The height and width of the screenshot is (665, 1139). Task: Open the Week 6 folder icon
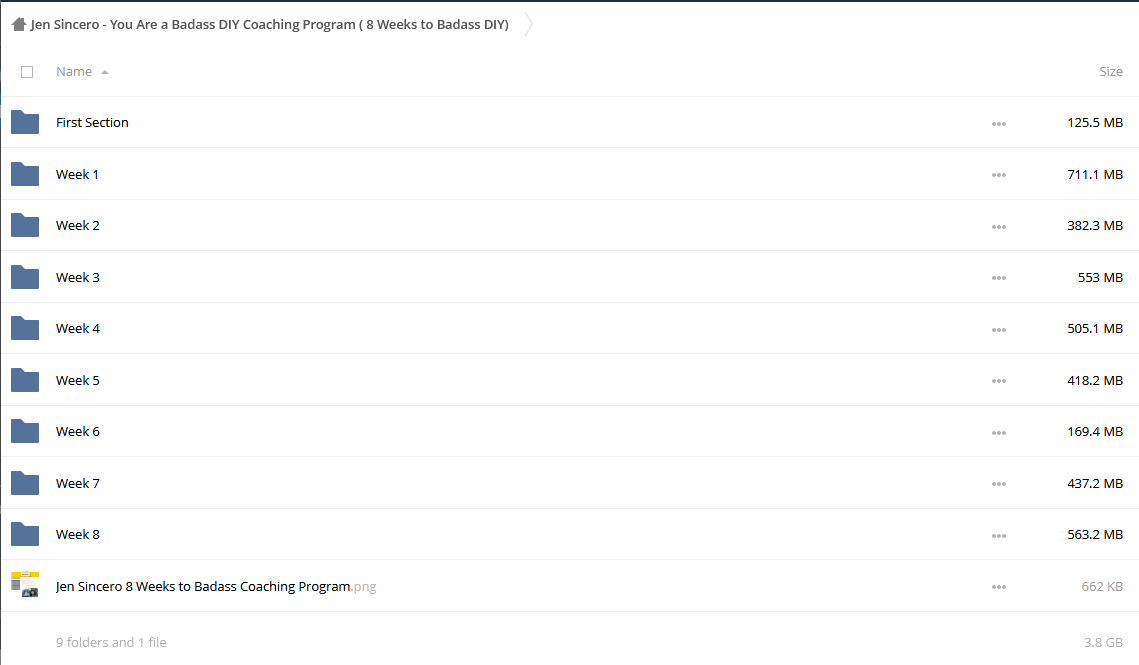click(x=25, y=432)
